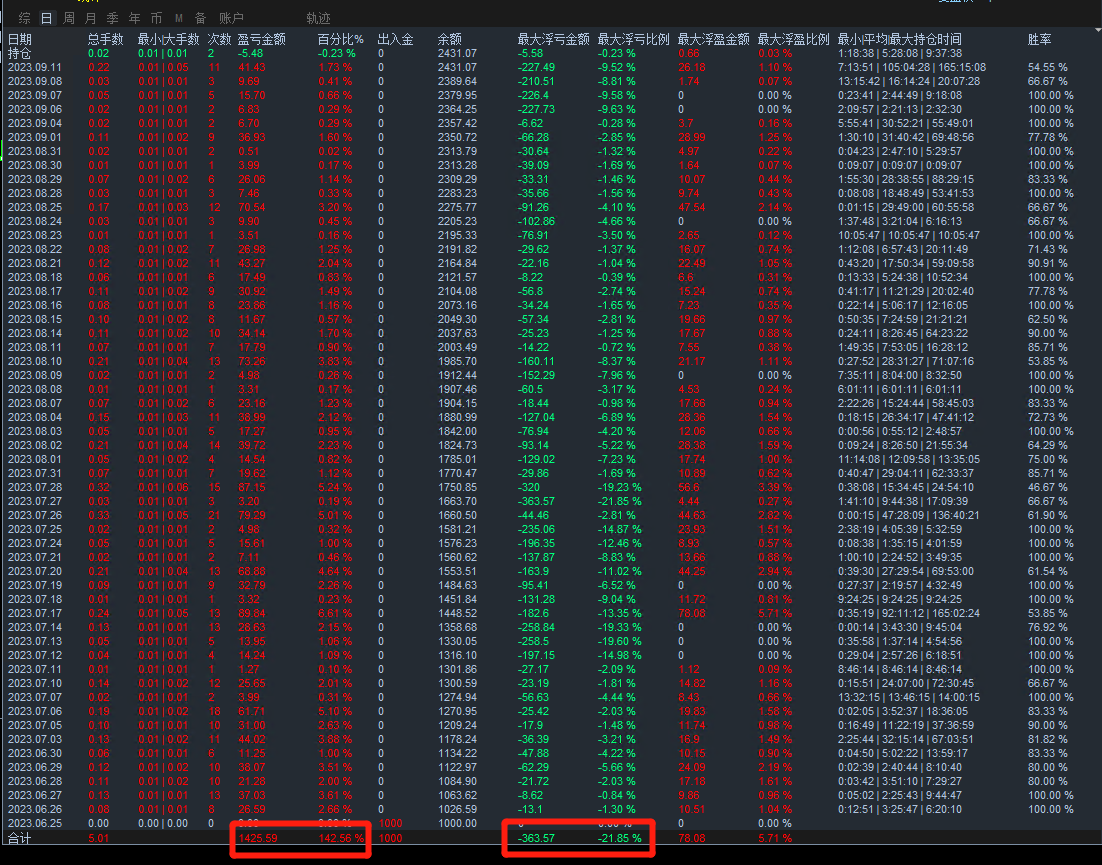Click the win rate value 54.55 %
This screenshot has width=1102, height=865.
(x=1047, y=67)
